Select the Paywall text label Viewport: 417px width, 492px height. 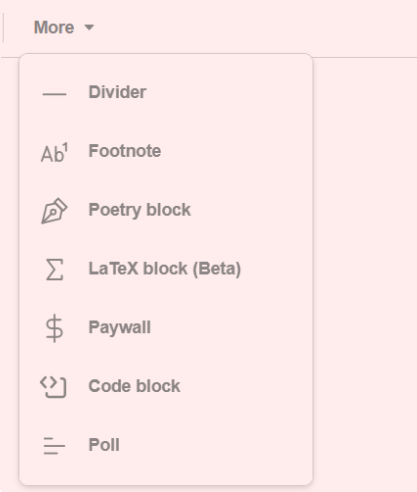pos(120,327)
